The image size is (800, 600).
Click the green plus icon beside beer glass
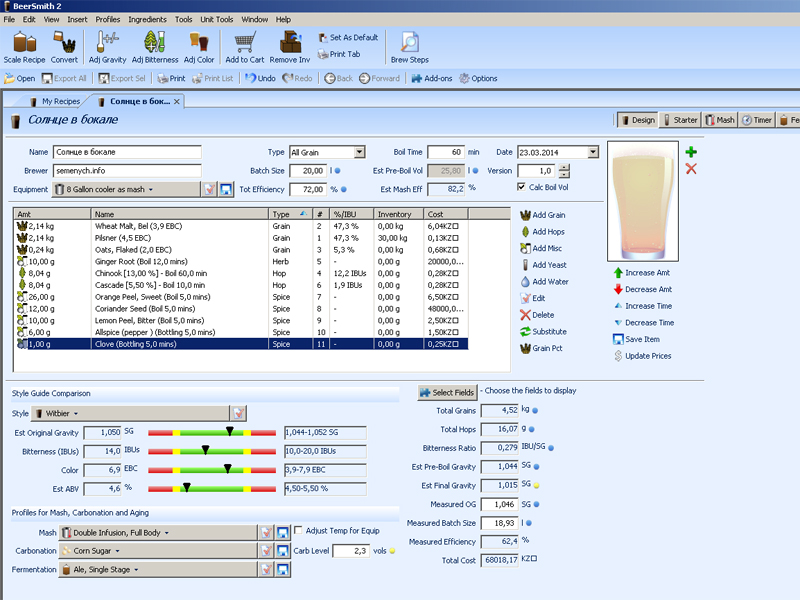pyautogui.click(x=691, y=152)
